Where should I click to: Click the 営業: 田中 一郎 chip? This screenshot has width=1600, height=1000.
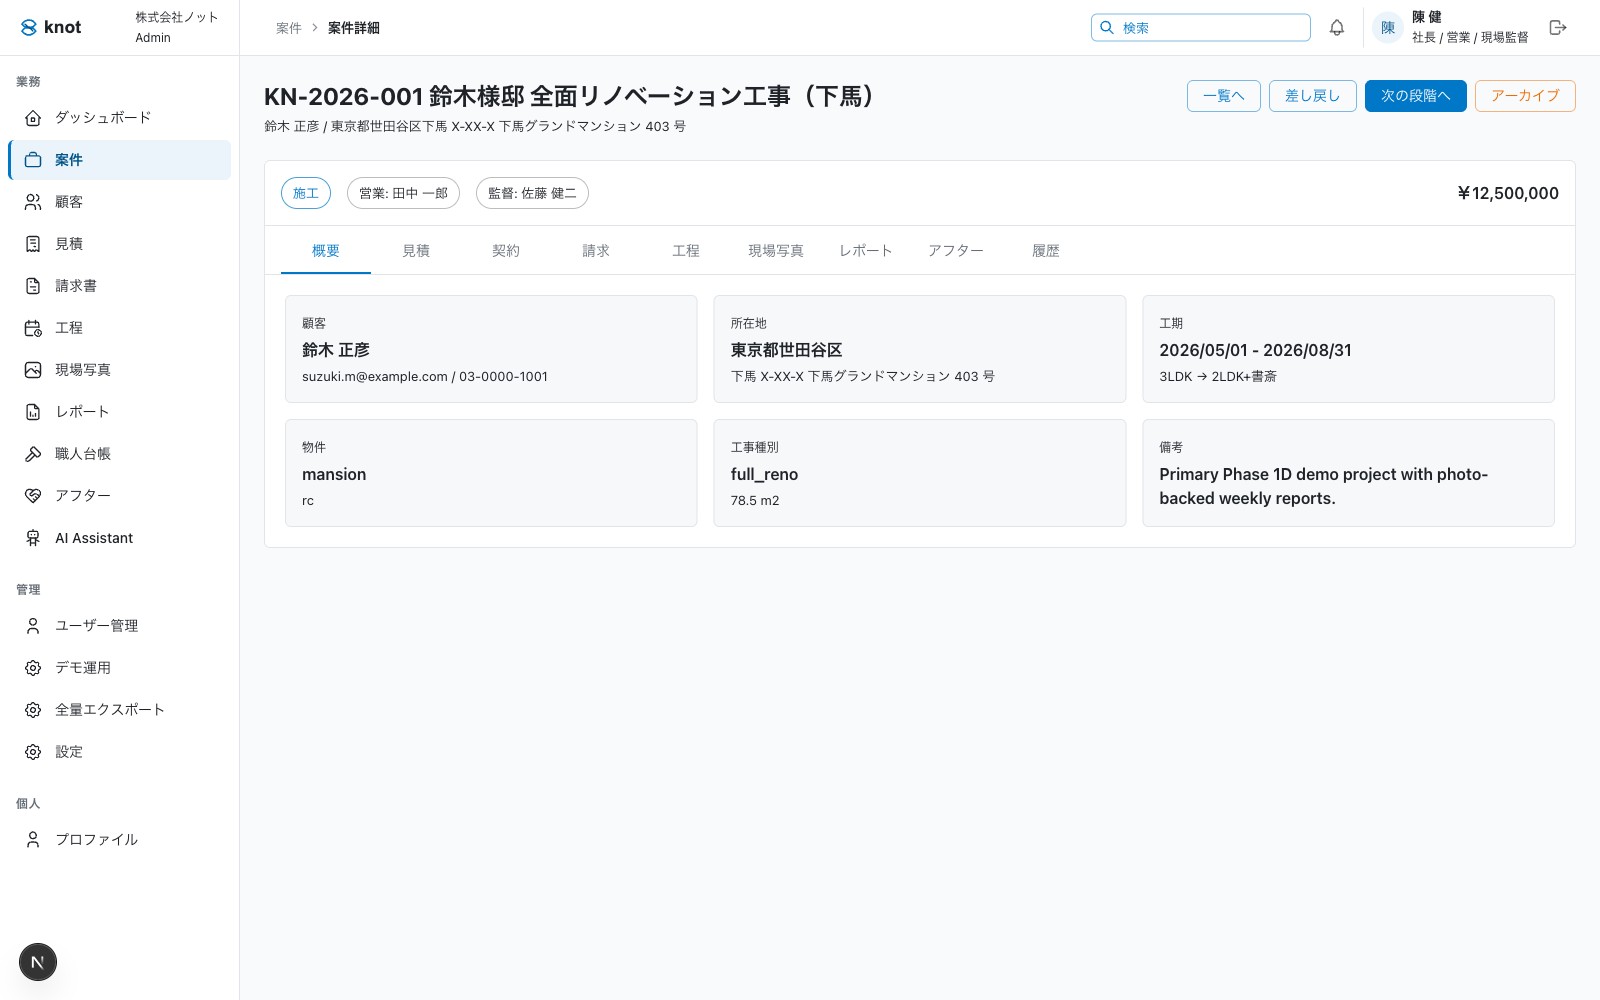point(403,193)
